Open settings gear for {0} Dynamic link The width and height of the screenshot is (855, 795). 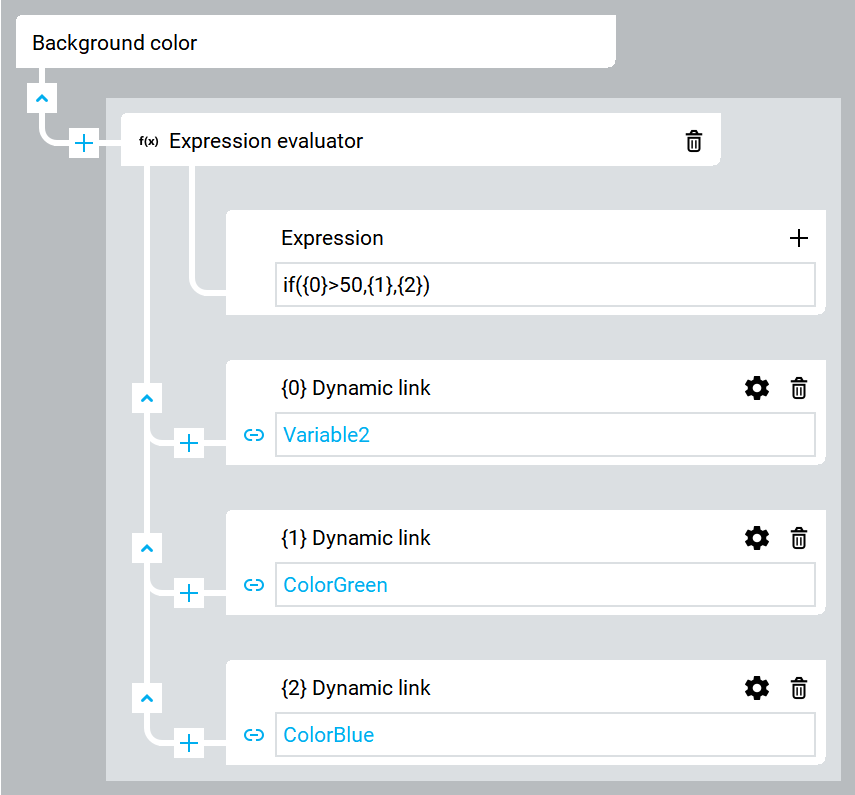(757, 388)
